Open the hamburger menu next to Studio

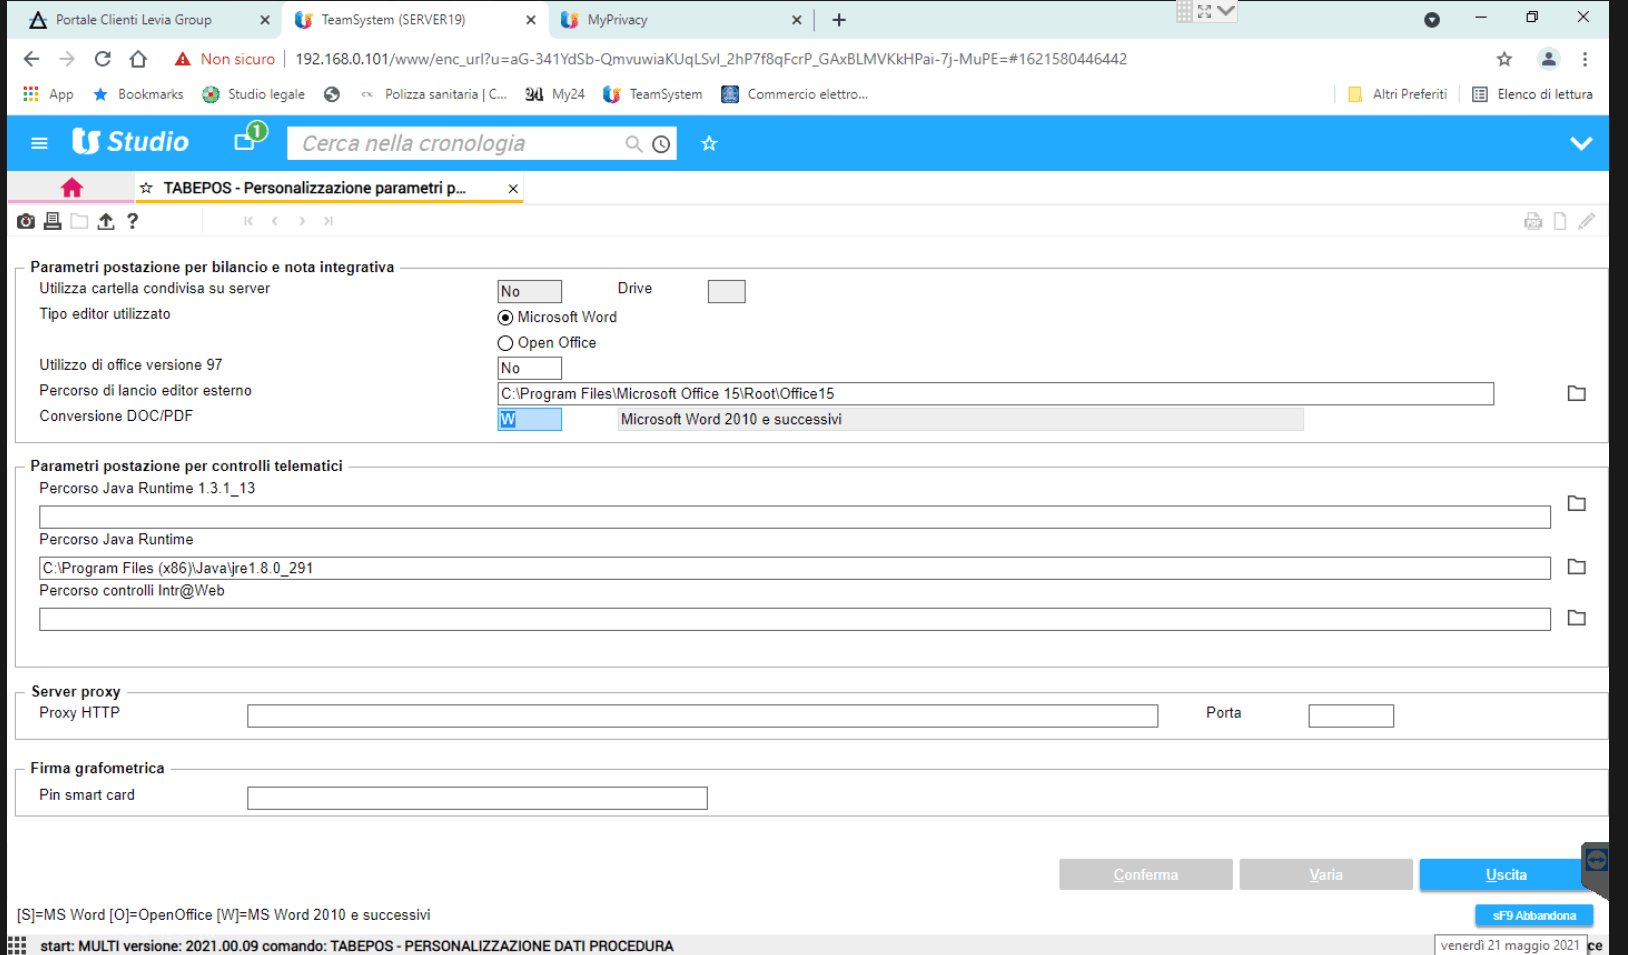click(x=39, y=143)
